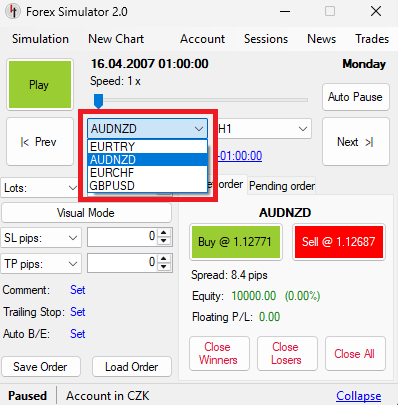Increase TP pips with up arrow
Viewport: 398px width, 405px height.
coord(164,259)
